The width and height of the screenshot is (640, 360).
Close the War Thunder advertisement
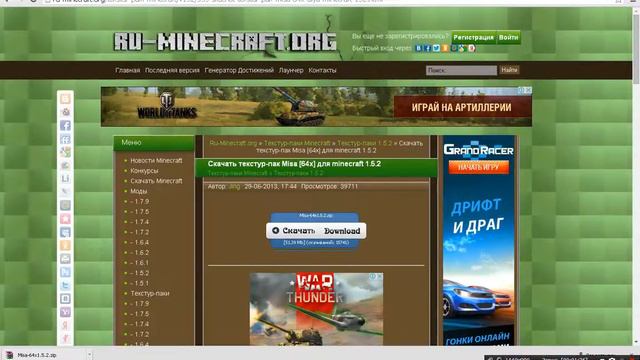[x=380, y=276]
